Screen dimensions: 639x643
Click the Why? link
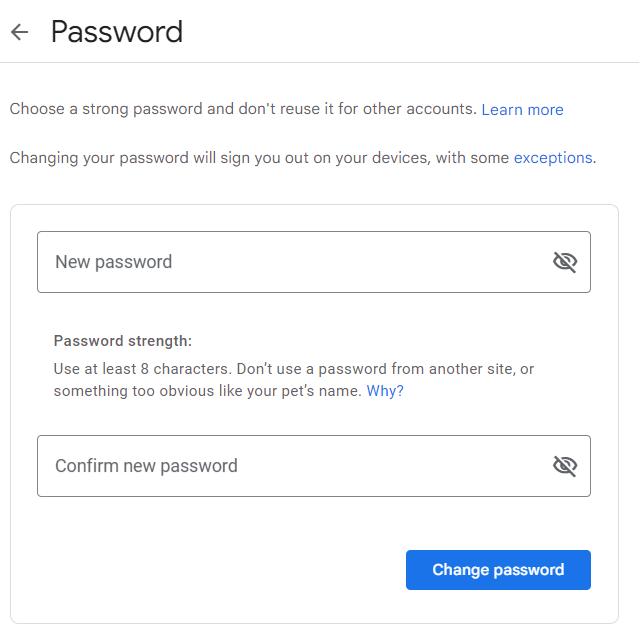click(385, 391)
